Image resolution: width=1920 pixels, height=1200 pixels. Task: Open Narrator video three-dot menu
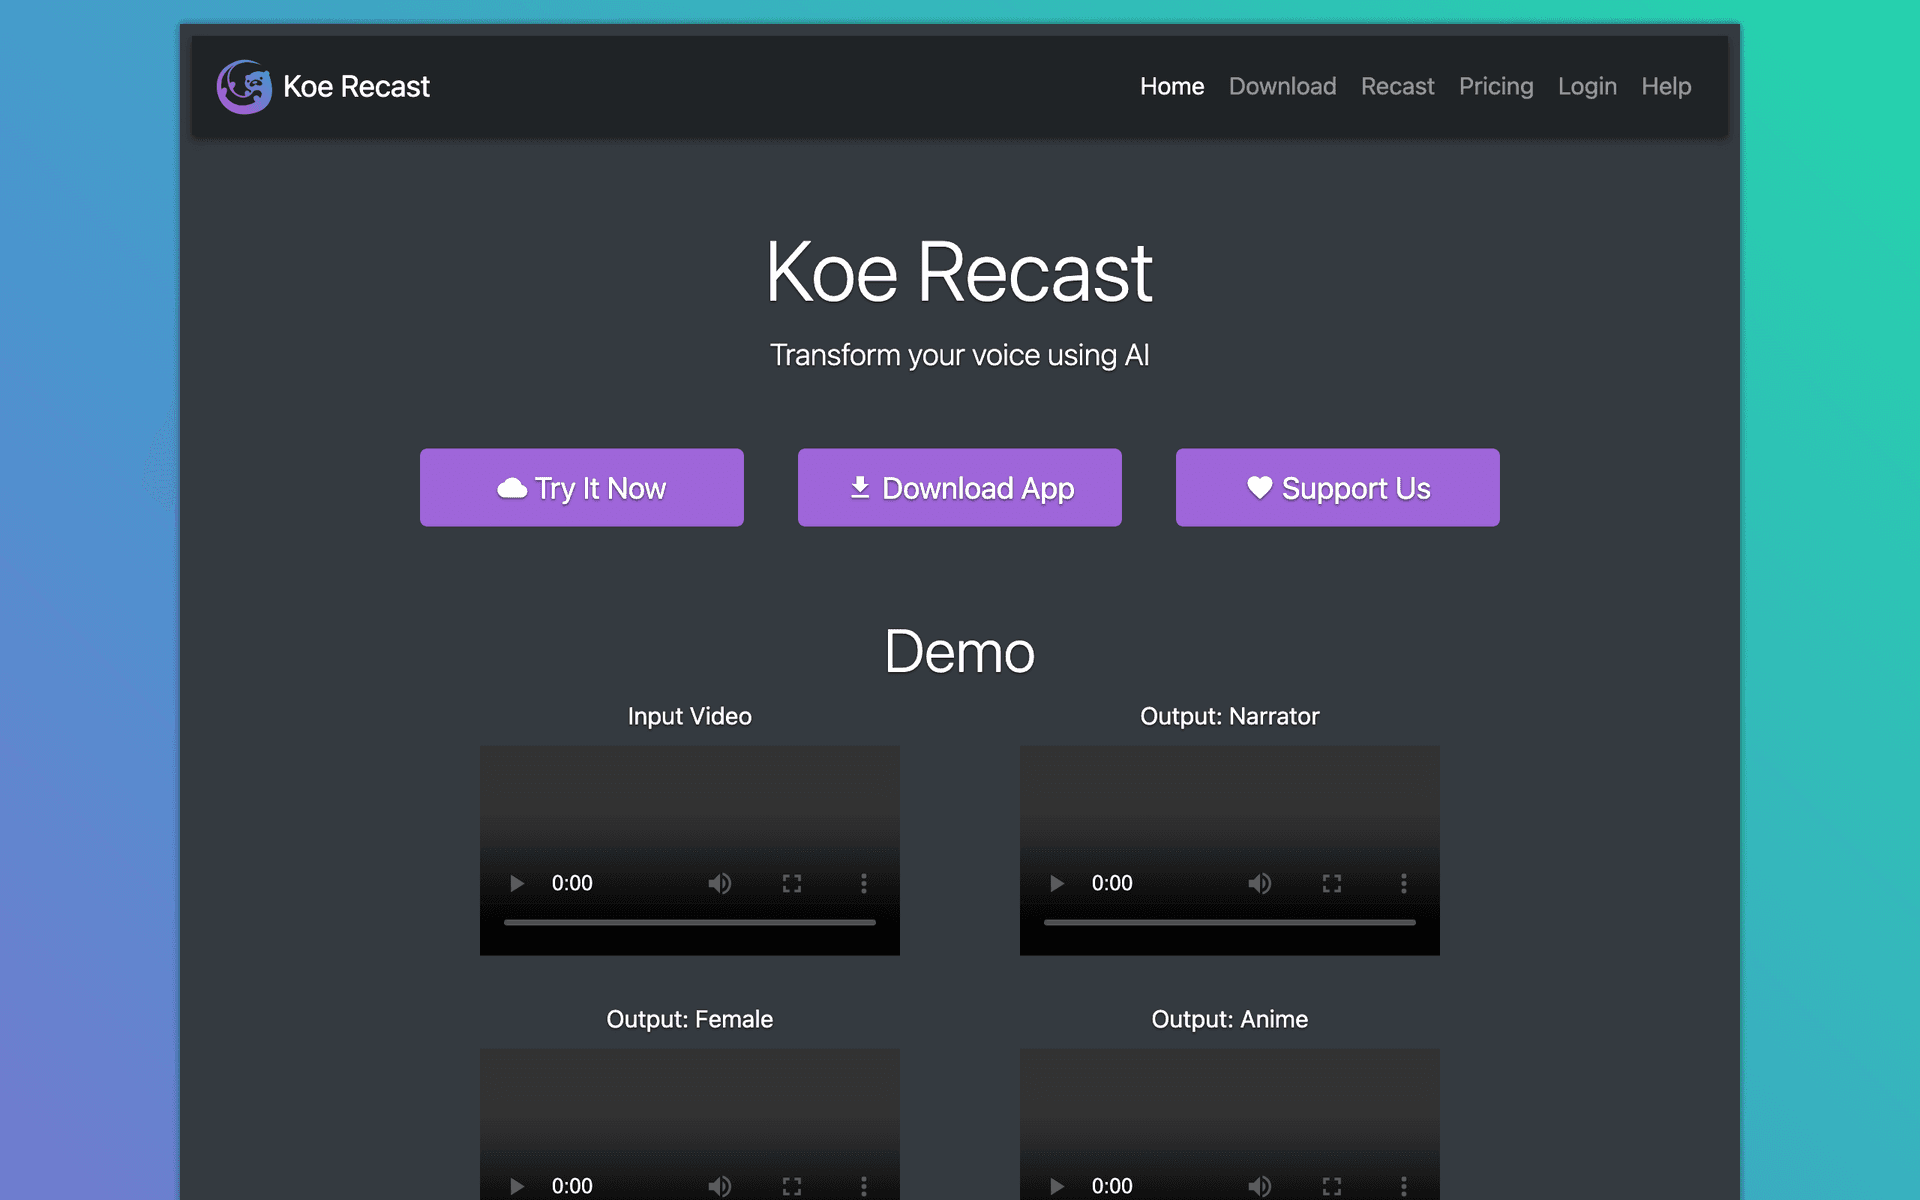[x=1404, y=883]
